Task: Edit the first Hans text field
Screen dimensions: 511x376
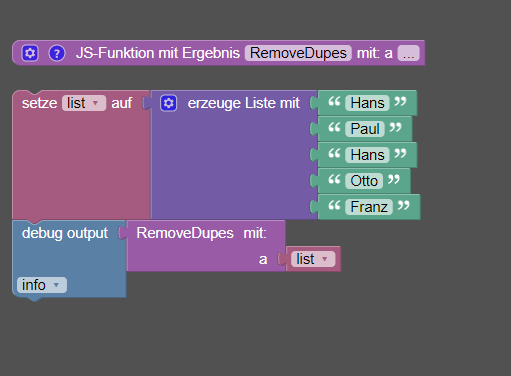Action: 367,103
